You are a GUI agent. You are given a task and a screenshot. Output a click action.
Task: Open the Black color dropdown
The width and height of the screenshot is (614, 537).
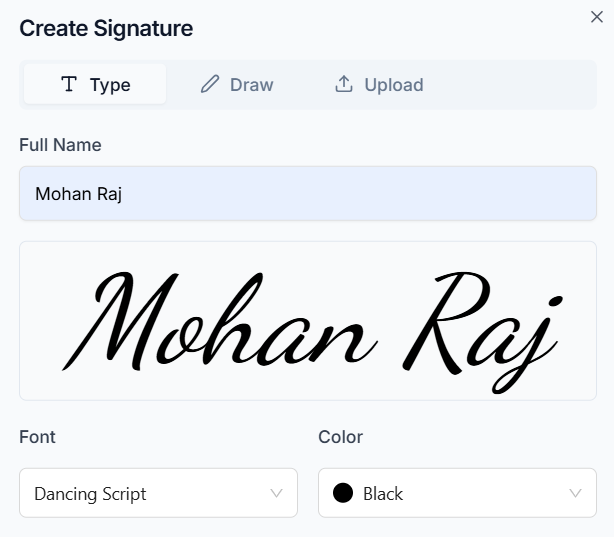pyautogui.click(x=457, y=493)
